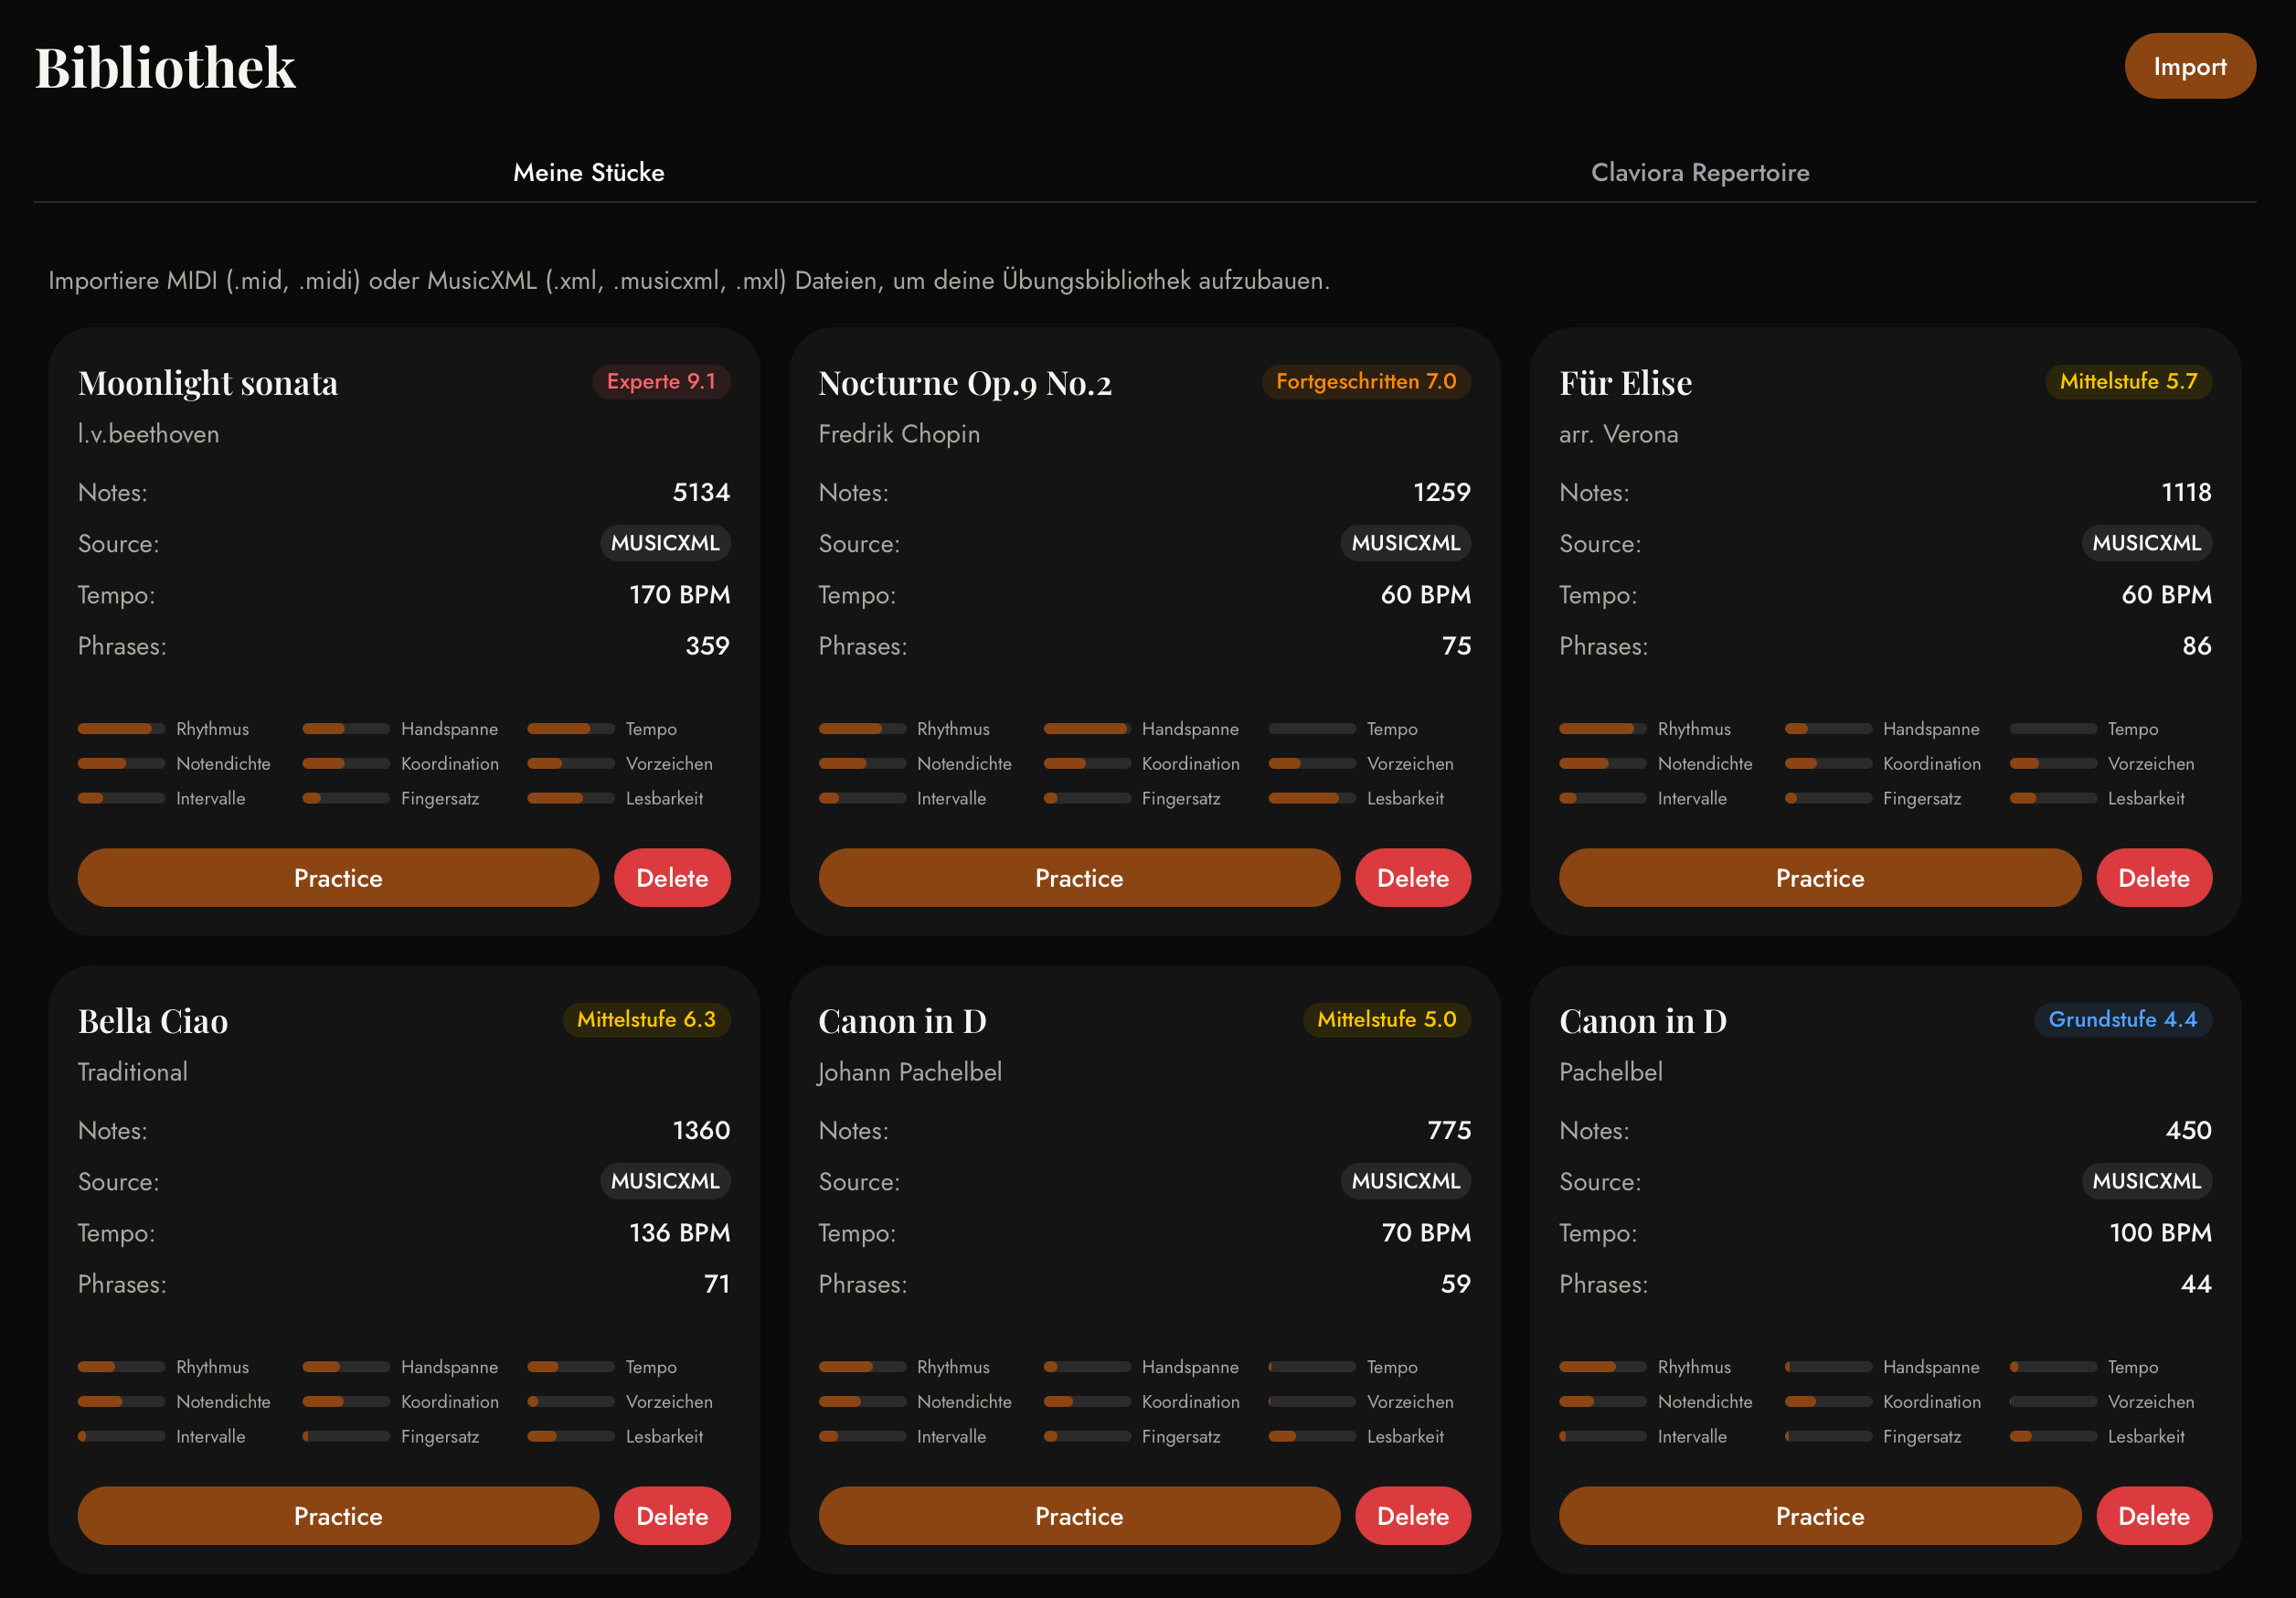This screenshot has width=2296, height=1598.
Task: Click the Experte 9.1 difficulty badge
Action: pos(660,381)
